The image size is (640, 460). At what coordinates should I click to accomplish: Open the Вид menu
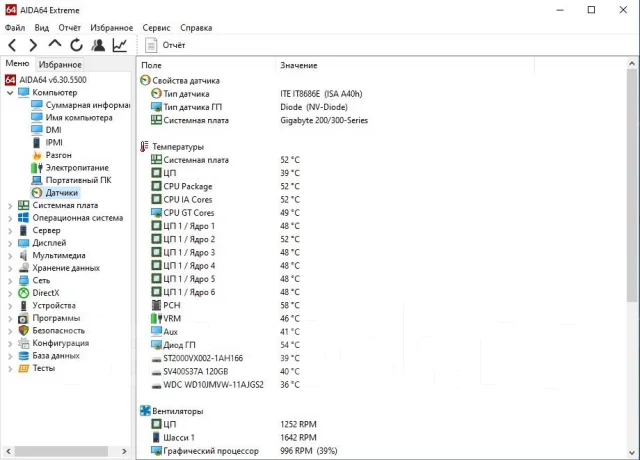pos(42,28)
